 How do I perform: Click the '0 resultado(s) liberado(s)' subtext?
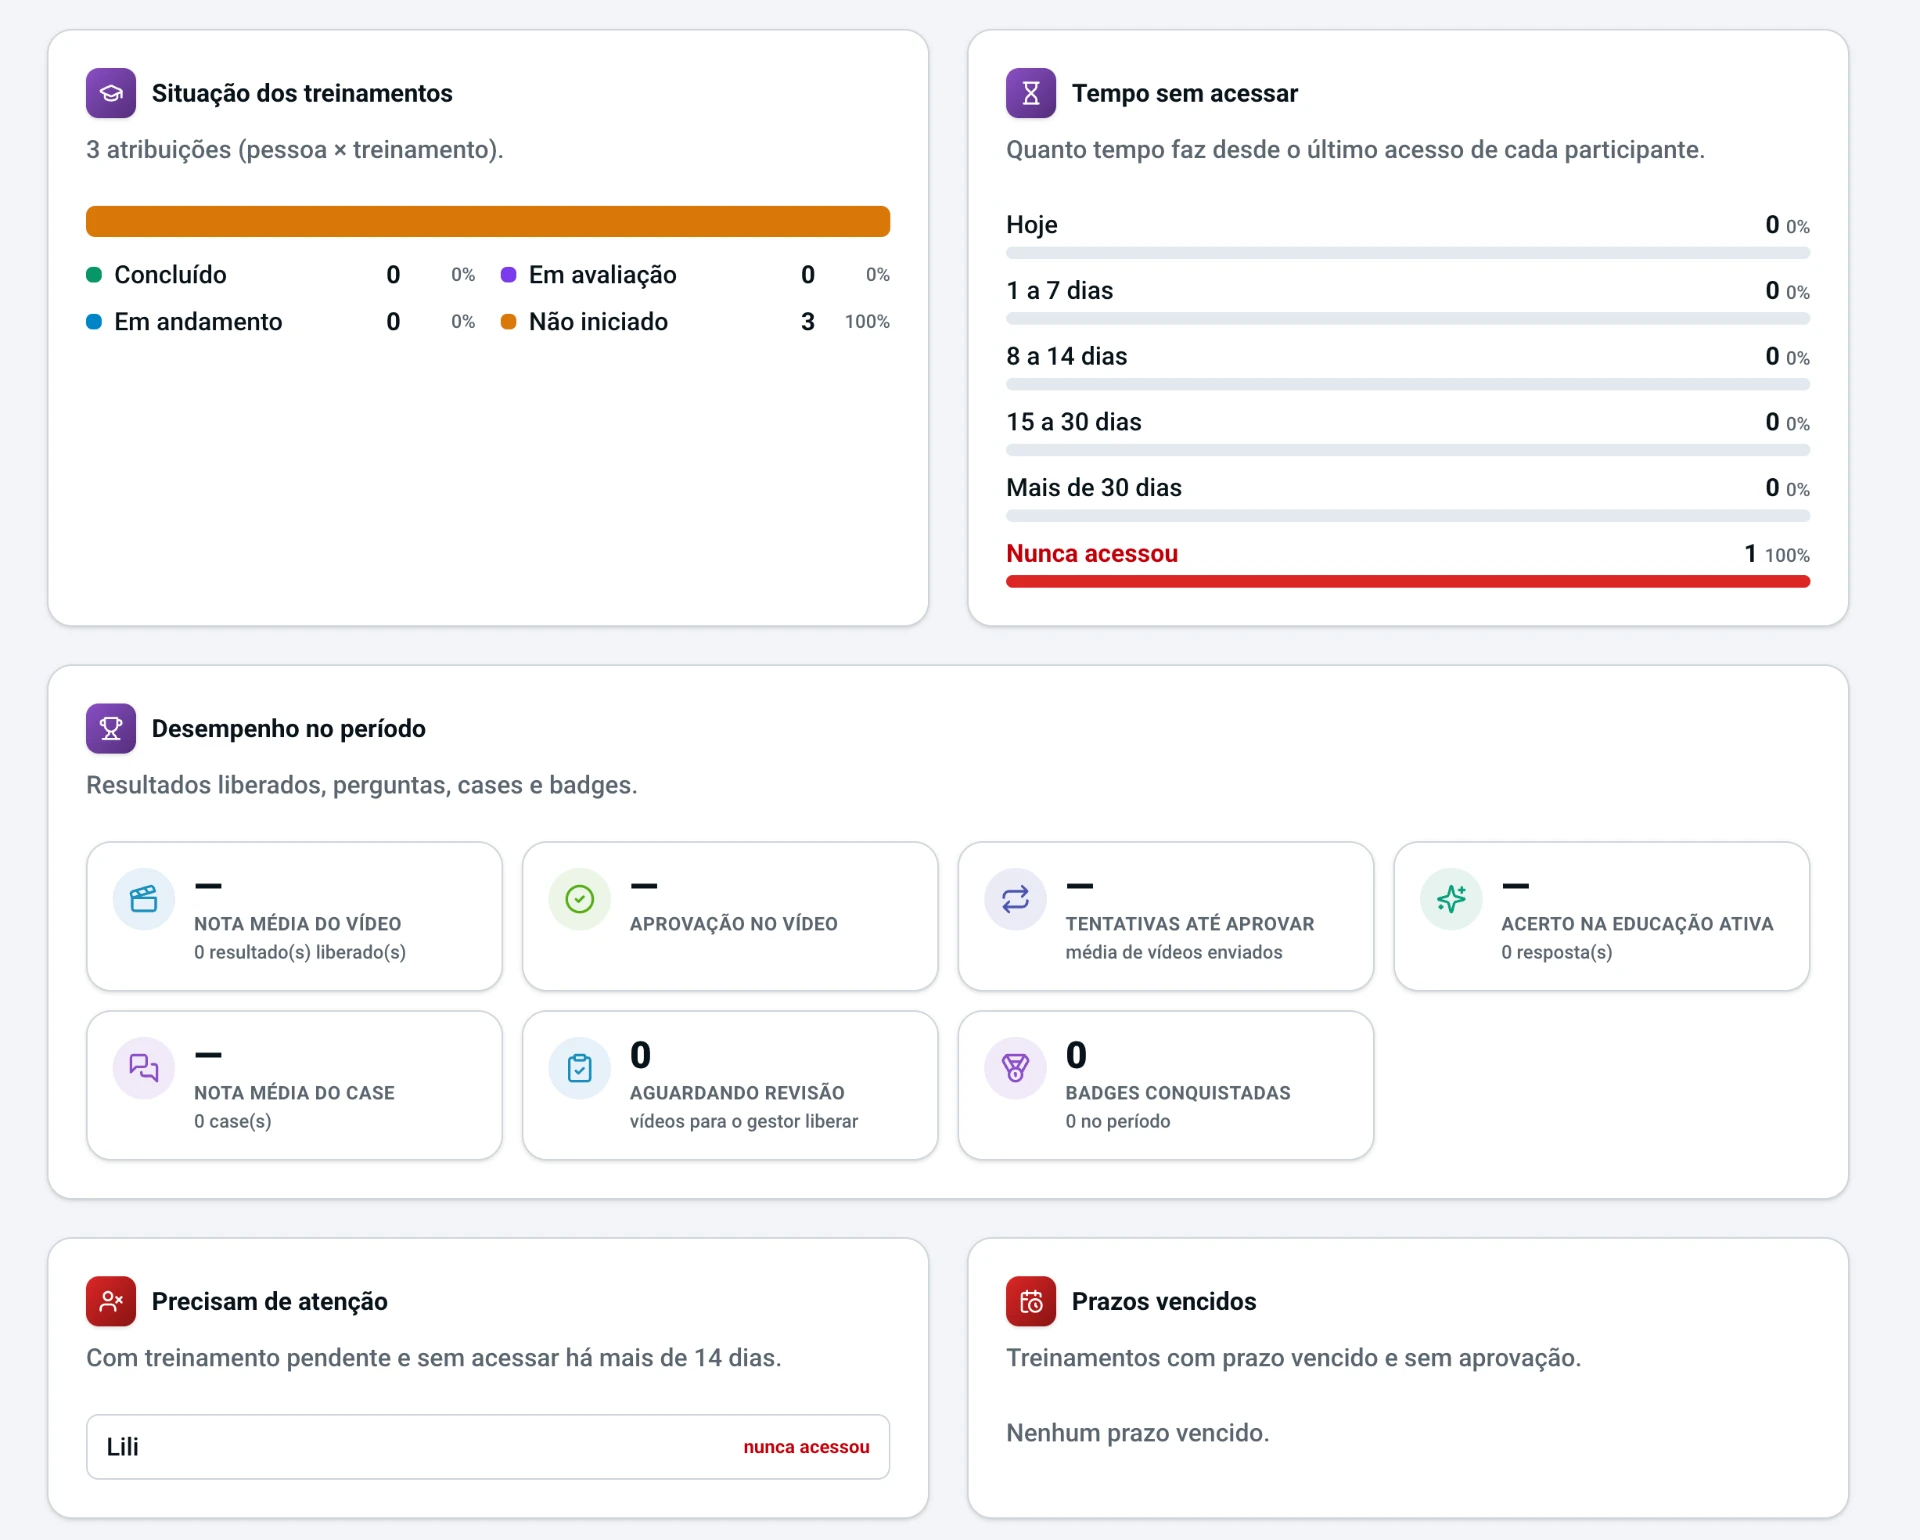(300, 953)
